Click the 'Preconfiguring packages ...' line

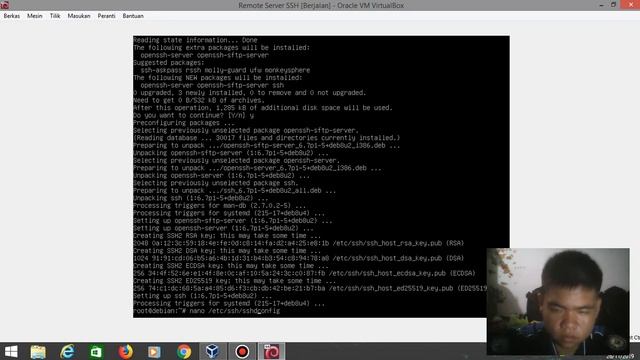(x=184, y=123)
